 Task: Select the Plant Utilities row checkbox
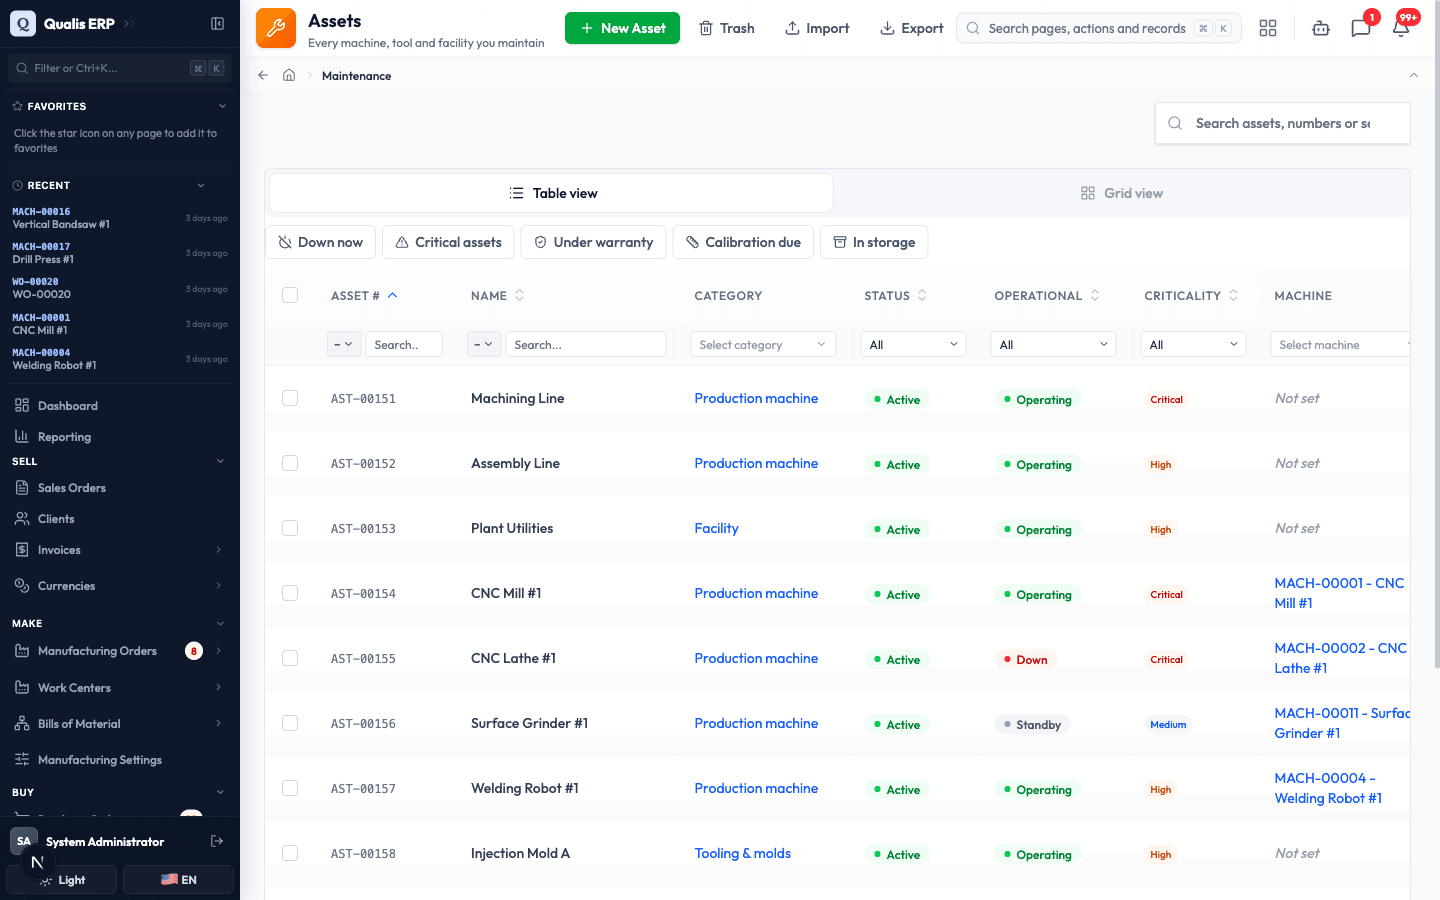tap(290, 528)
